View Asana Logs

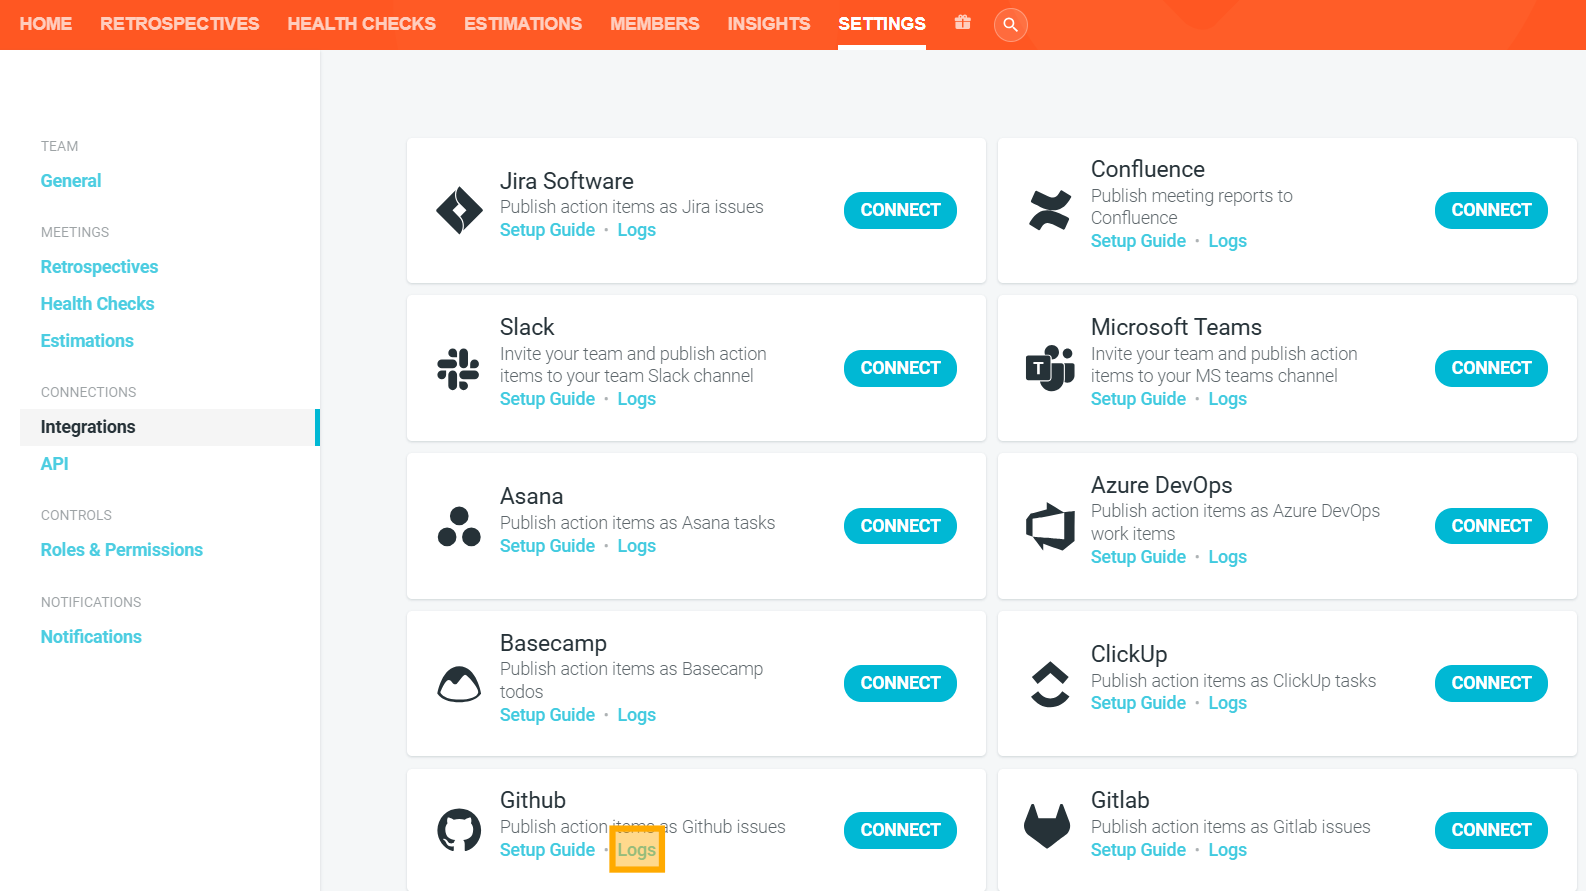click(636, 546)
